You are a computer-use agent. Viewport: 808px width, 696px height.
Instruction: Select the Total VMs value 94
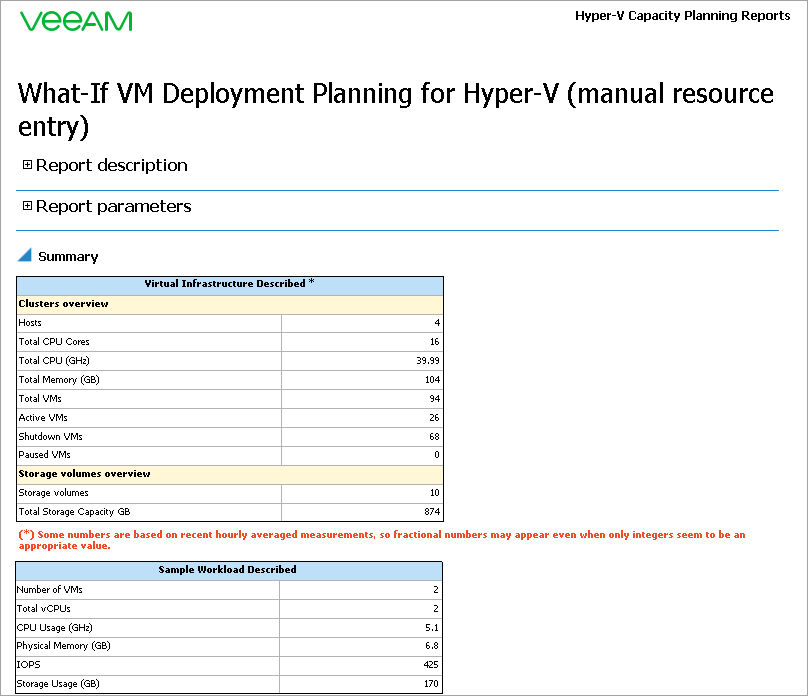coord(435,399)
